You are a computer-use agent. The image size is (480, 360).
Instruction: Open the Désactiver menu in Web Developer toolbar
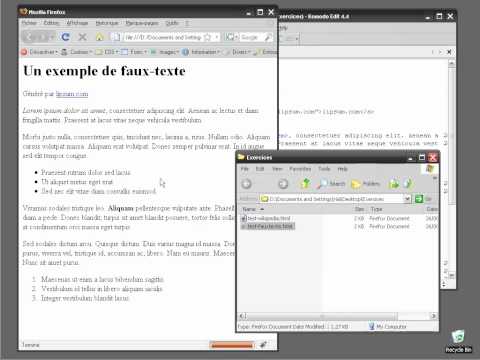click(x=39, y=52)
